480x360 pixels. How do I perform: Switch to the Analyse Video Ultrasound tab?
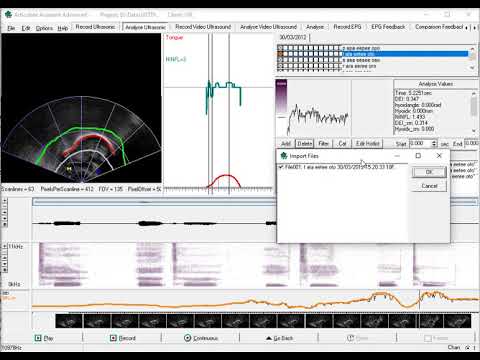268,27
